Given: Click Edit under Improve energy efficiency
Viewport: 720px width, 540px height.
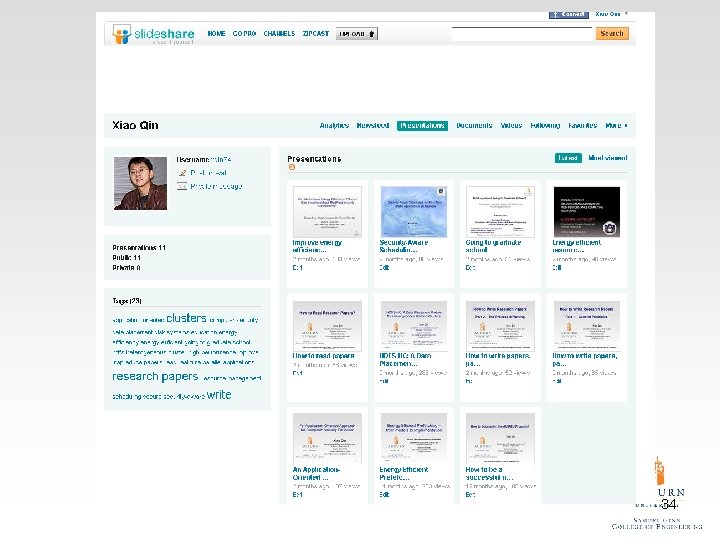Looking at the screenshot, I should (297, 268).
